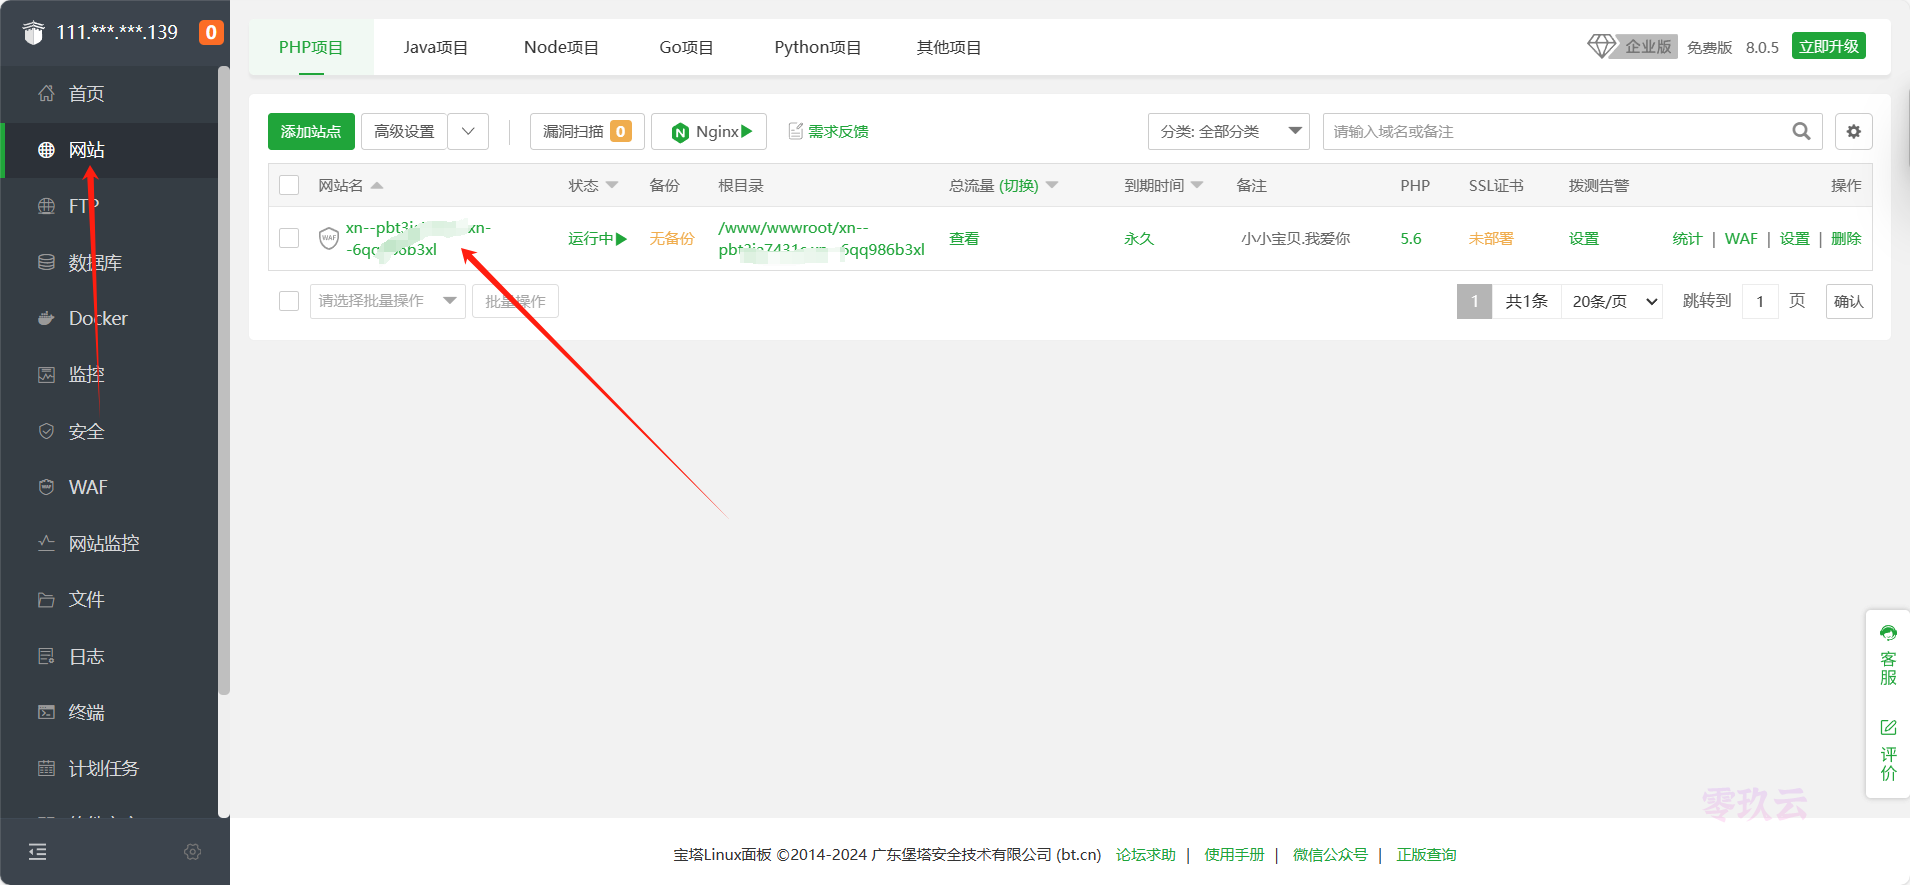Sort the 总流量 column arrow

(x=1052, y=185)
